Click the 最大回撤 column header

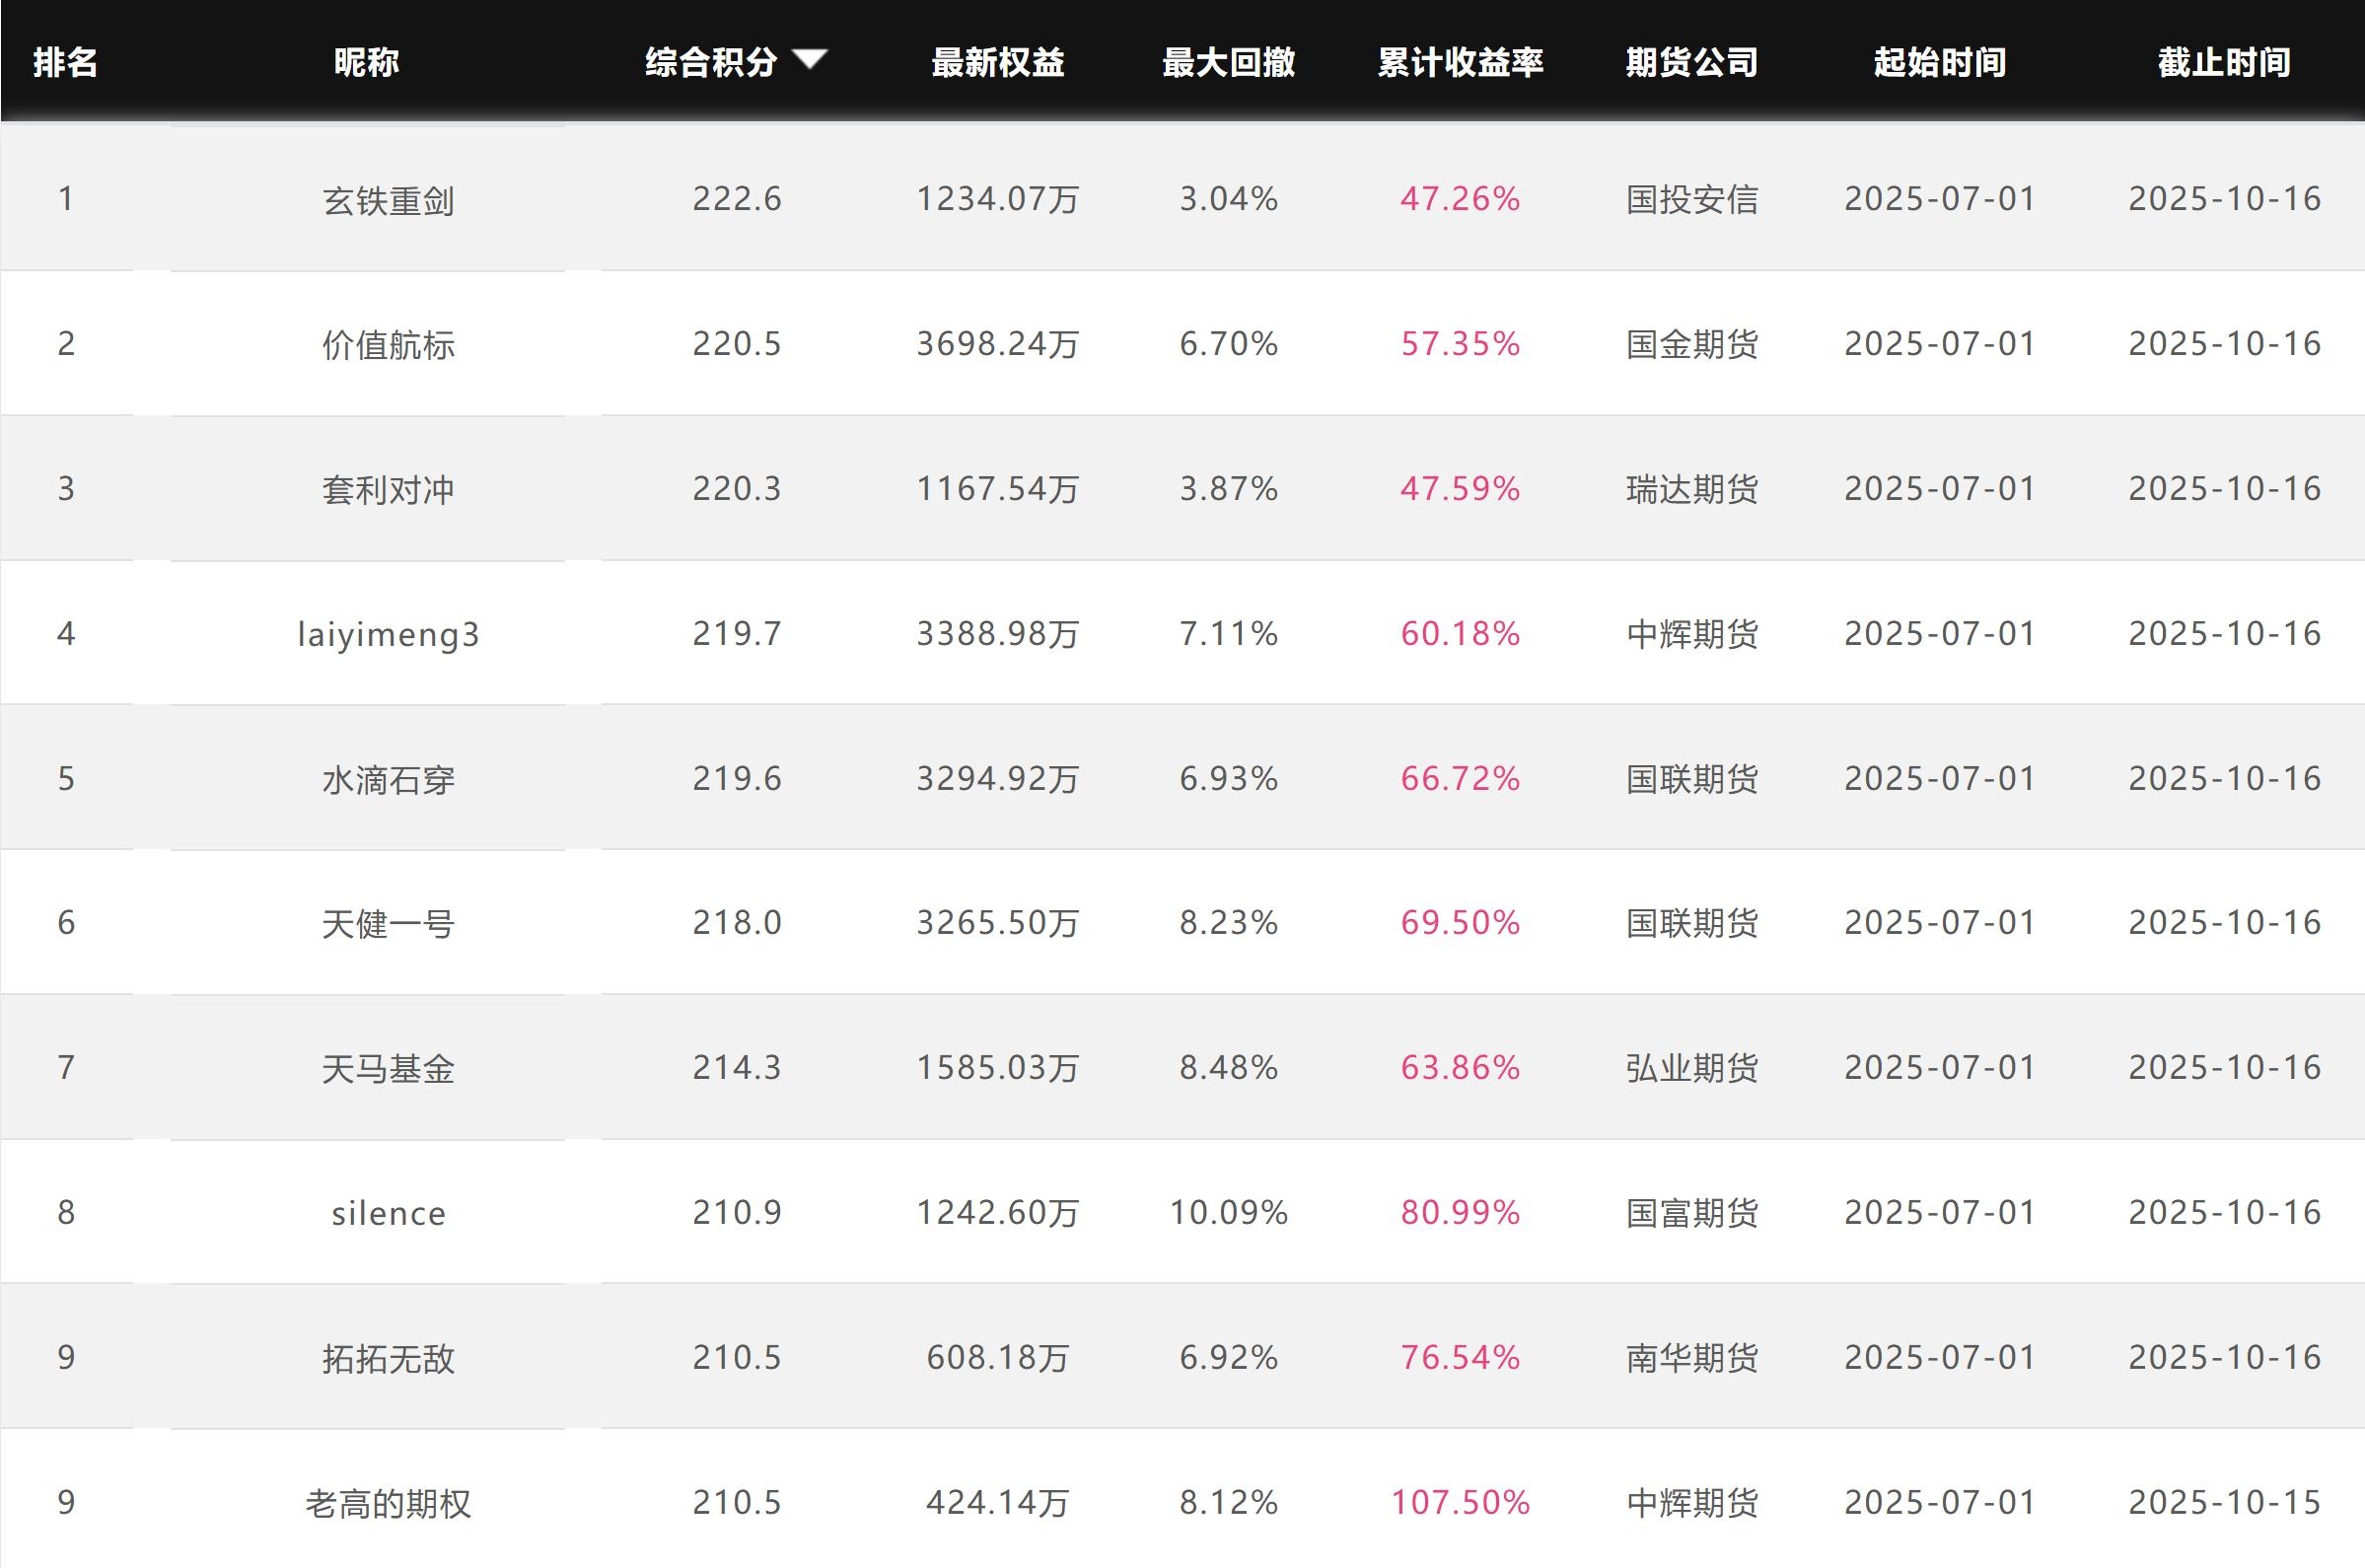[x=1228, y=63]
